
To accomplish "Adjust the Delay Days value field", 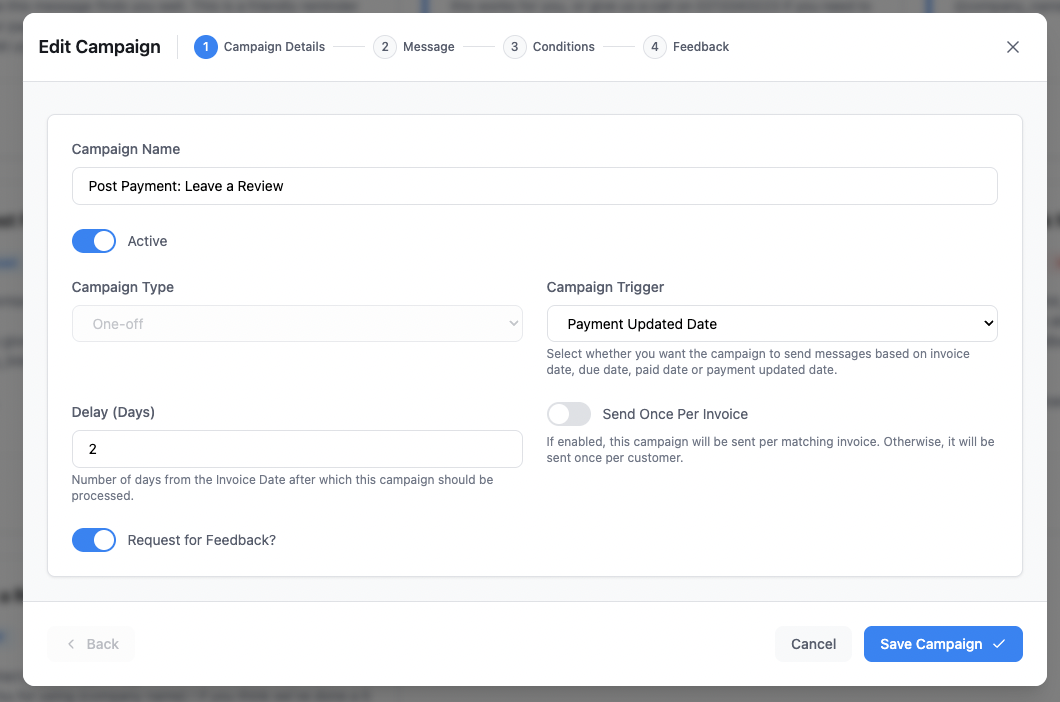I will pyautogui.click(x=297, y=449).
